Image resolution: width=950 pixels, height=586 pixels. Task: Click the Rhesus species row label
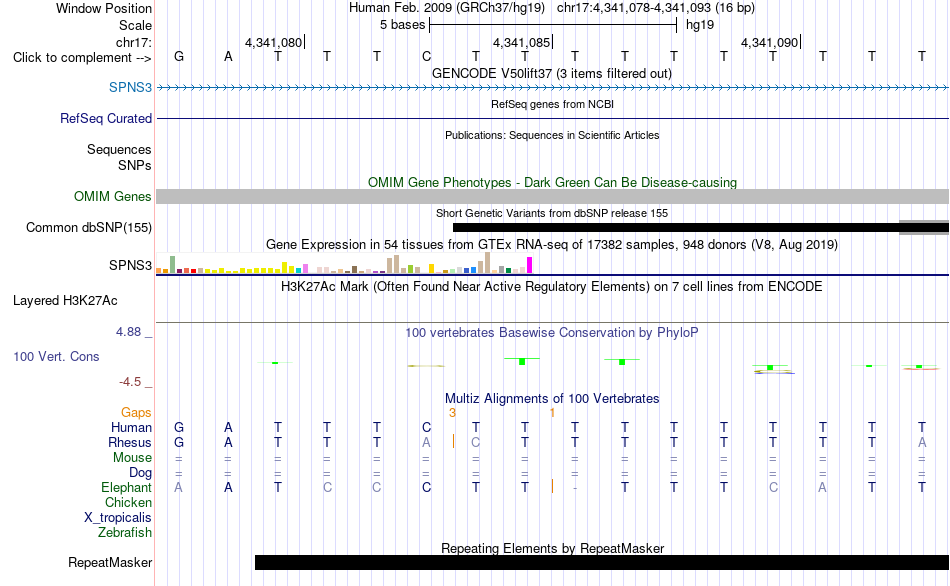pos(130,442)
